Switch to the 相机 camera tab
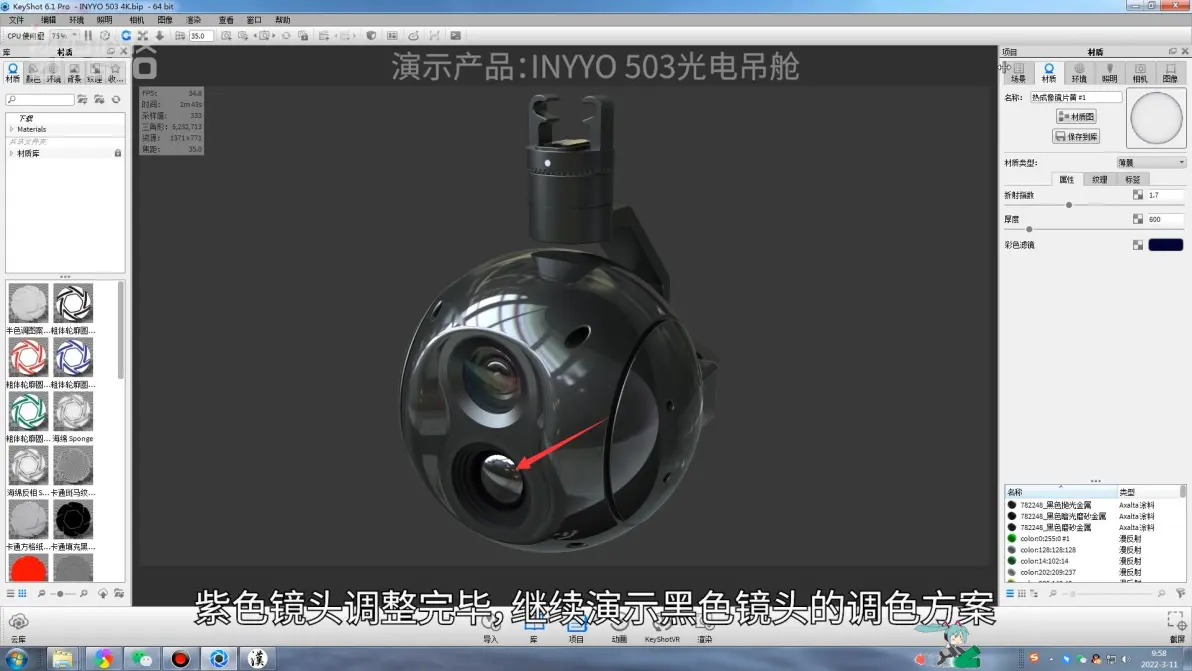This screenshot has width=1192, height=671. pyautogui.click(x=1140, y=73)
